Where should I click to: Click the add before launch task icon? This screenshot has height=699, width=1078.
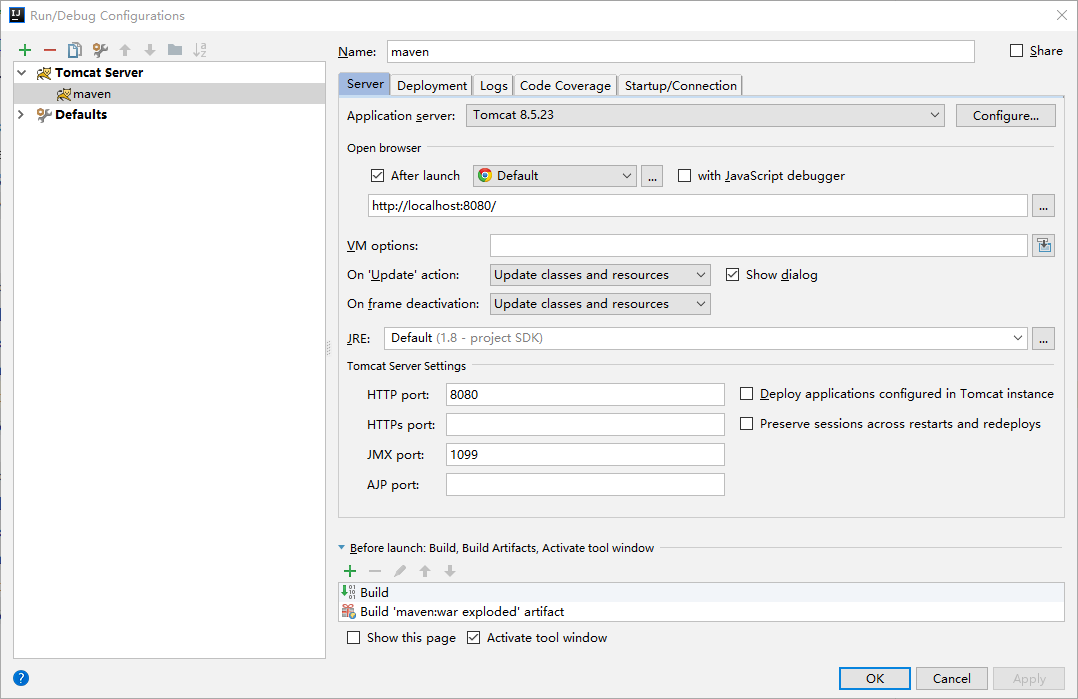click(x=350, y=571)
